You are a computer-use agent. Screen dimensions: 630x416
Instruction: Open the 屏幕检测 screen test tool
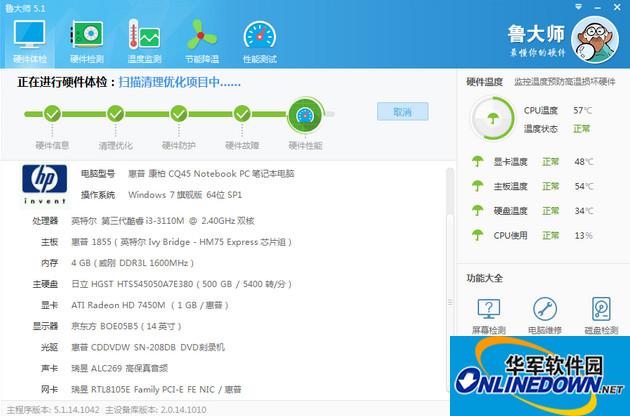(489, 316)
